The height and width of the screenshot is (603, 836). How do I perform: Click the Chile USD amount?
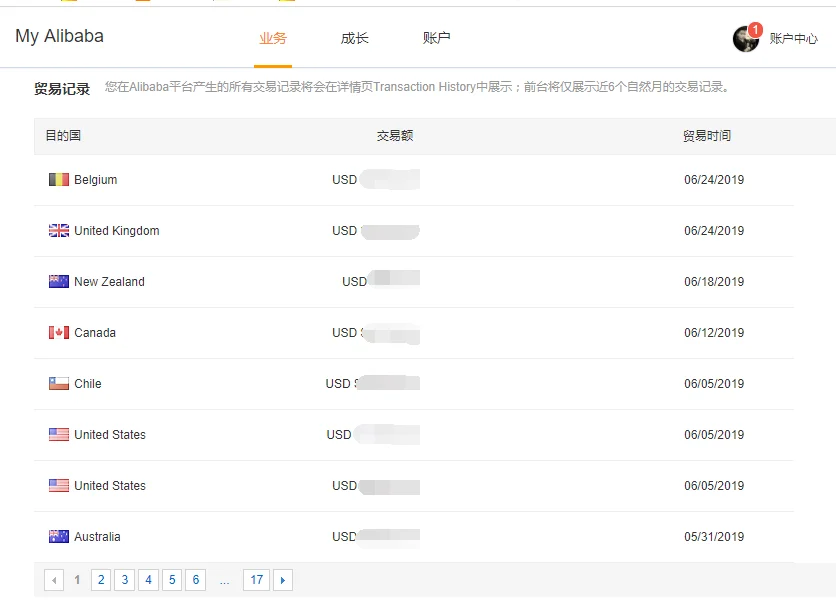pos(373,383)
